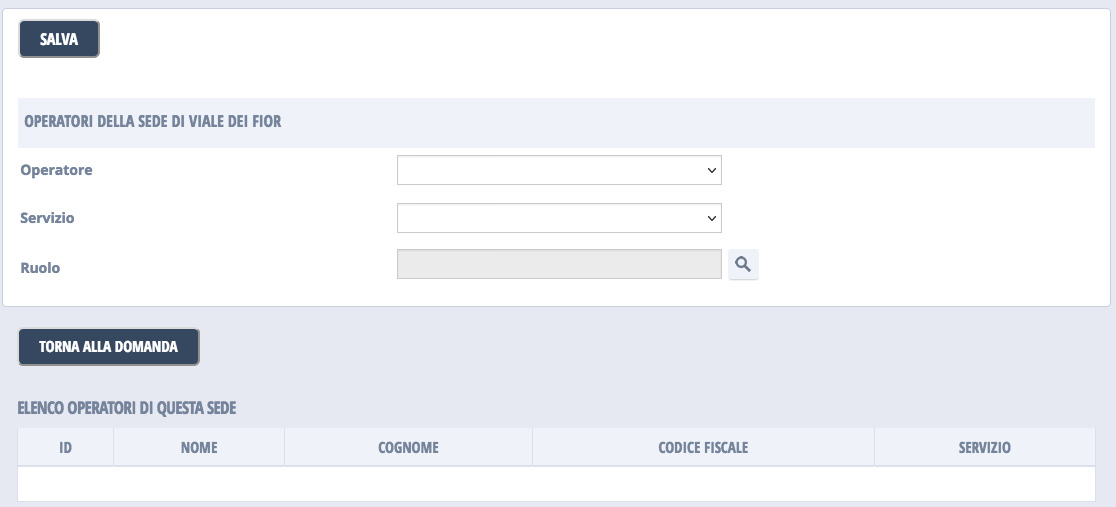The image size is (1116, 507).
Task: Click the chevron arrow of Operatore select
Action: (x=712, y=171)
